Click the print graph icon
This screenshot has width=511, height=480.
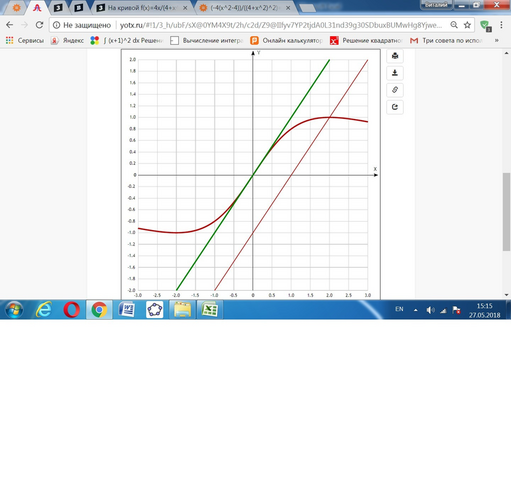(x=395, y=56)
